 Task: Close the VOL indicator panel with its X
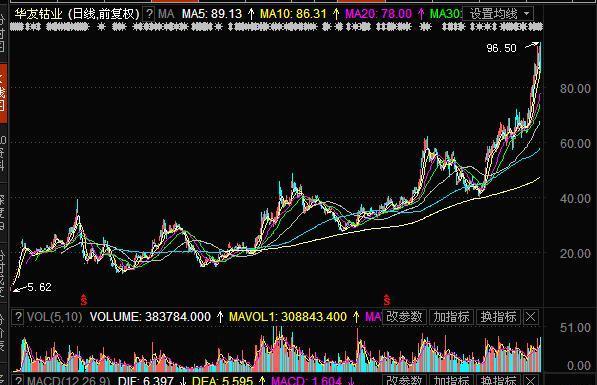(x=531, y=316)
